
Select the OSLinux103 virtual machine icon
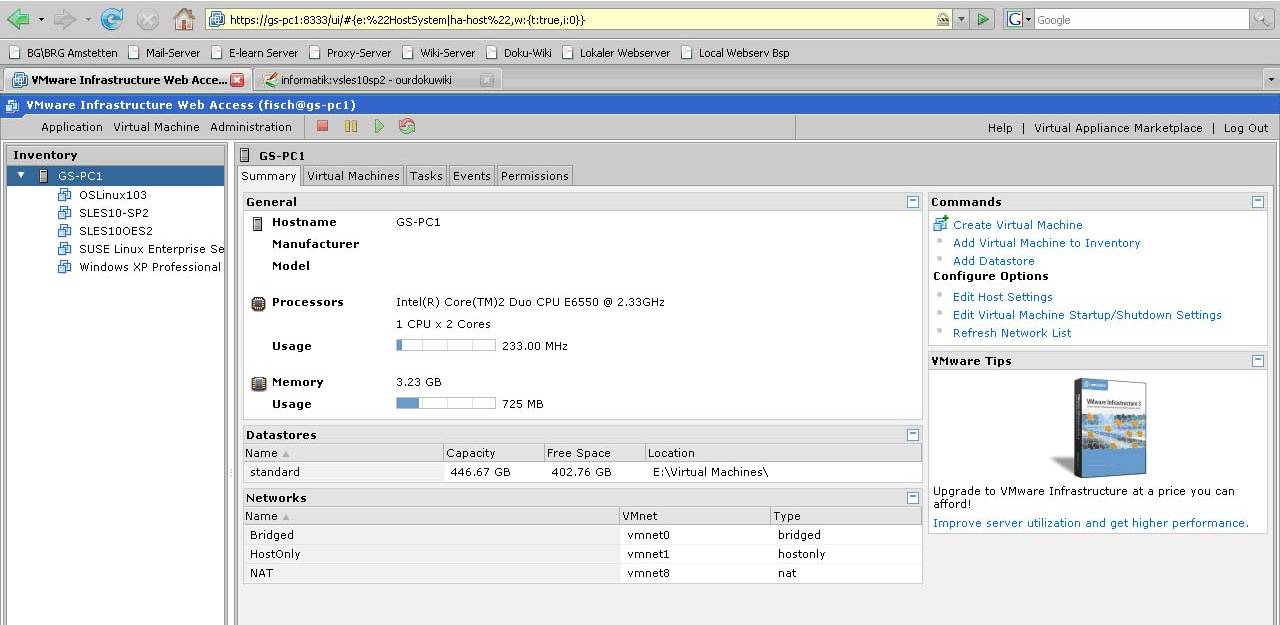point(65,195)
